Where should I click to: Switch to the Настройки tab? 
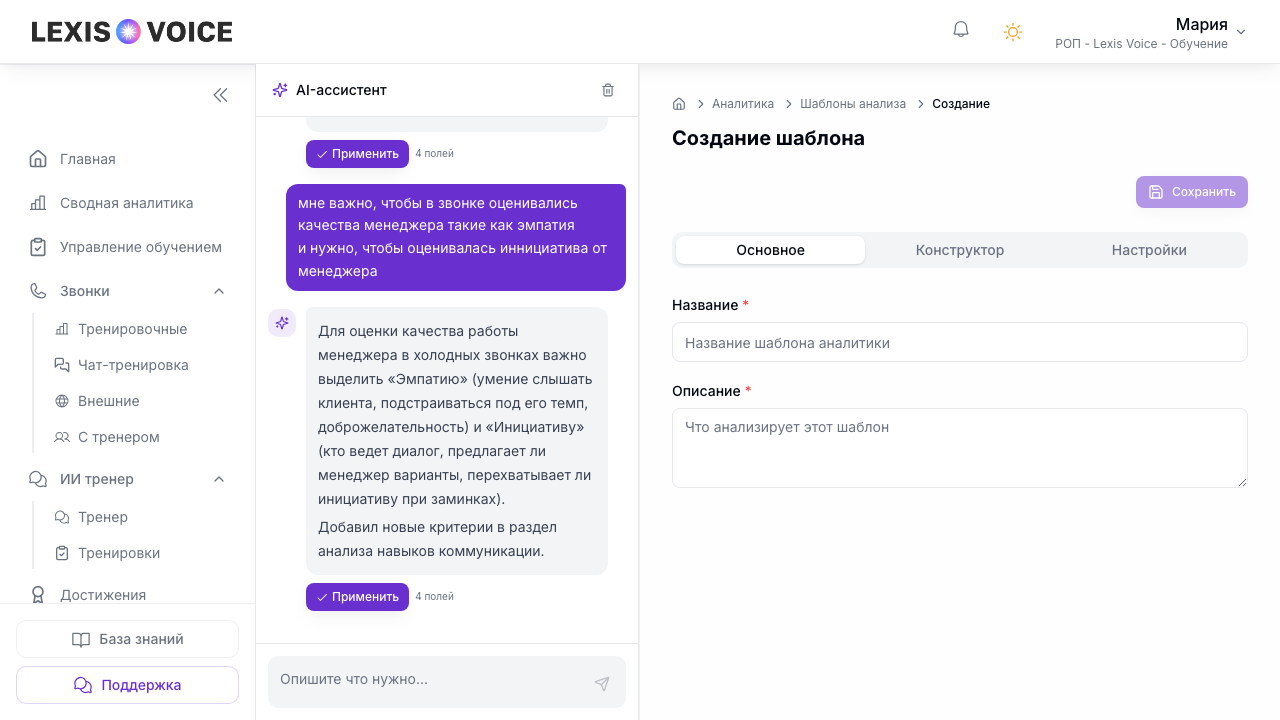click(1149, 250)
